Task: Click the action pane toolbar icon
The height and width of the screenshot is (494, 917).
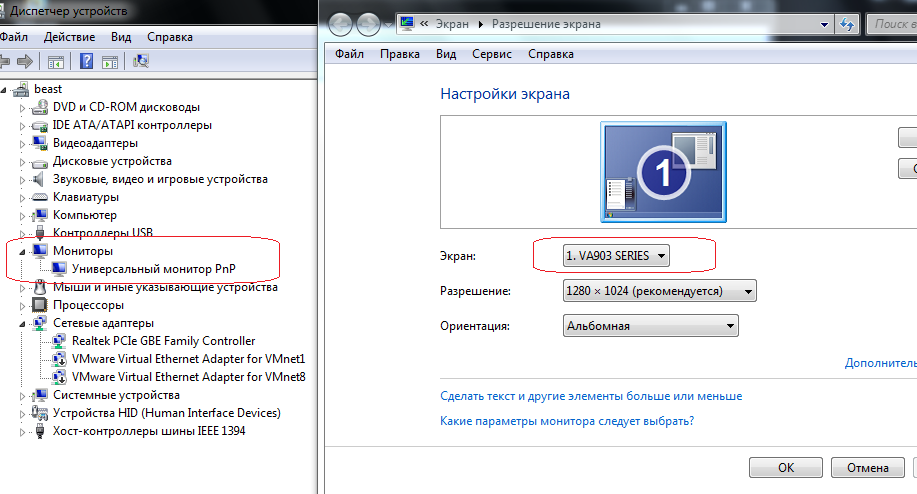Action: 110,61
